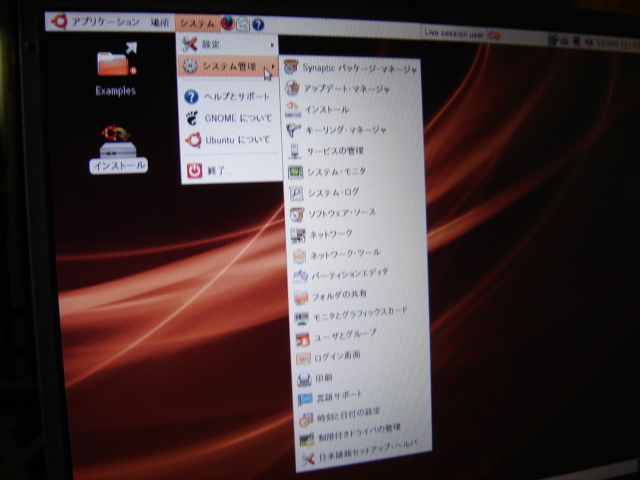
Task: Launch 日本語版セットアップ・ヘルパ
Action: 364,451
